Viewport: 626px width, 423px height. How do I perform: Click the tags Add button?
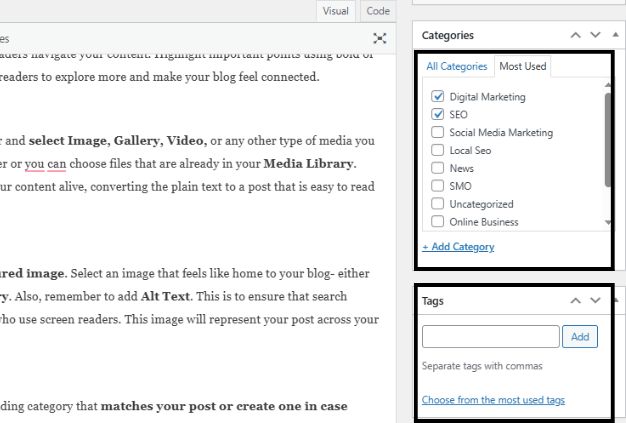580,337
